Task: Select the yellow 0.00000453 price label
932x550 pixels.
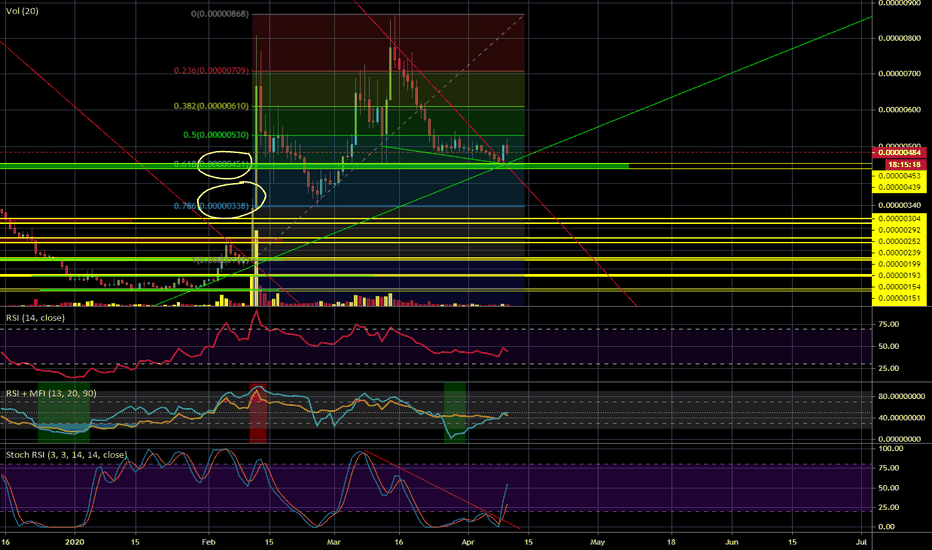Action: [899, 176]
